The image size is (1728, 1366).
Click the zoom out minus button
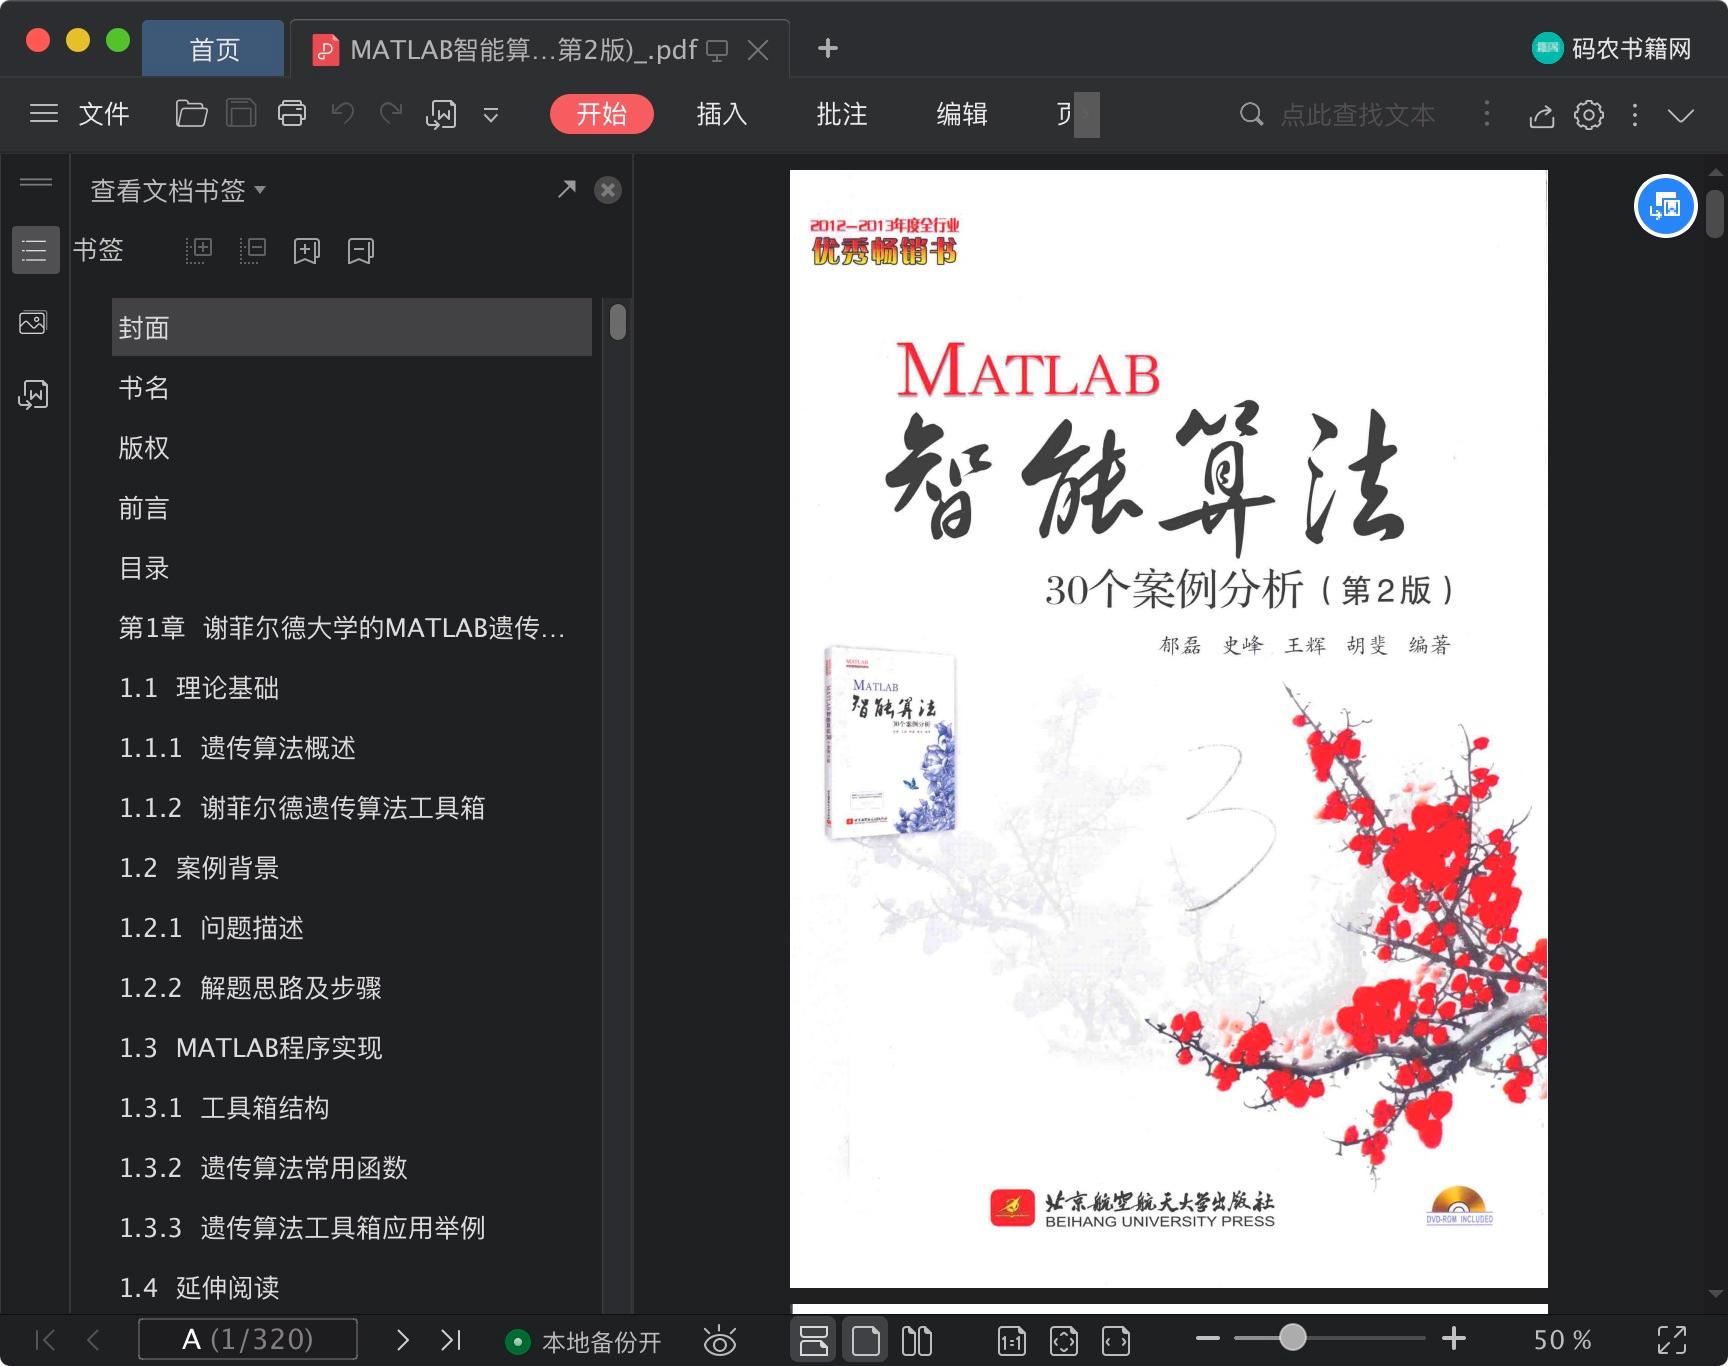[x=1208, y=1338]
